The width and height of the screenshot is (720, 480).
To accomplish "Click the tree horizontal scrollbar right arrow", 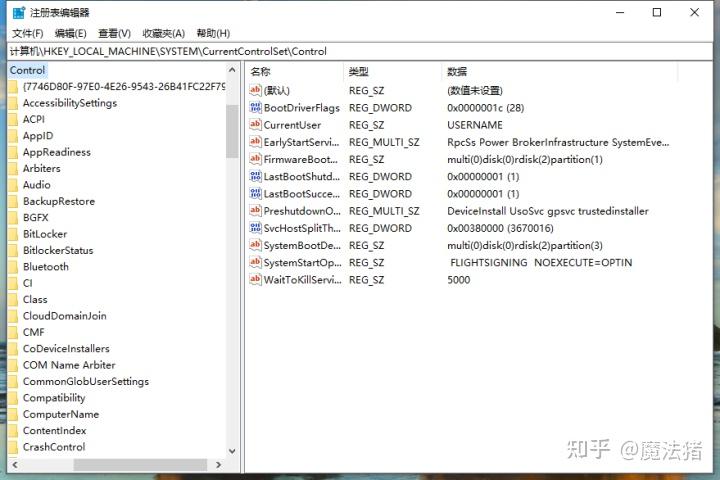I will point(219,465).
